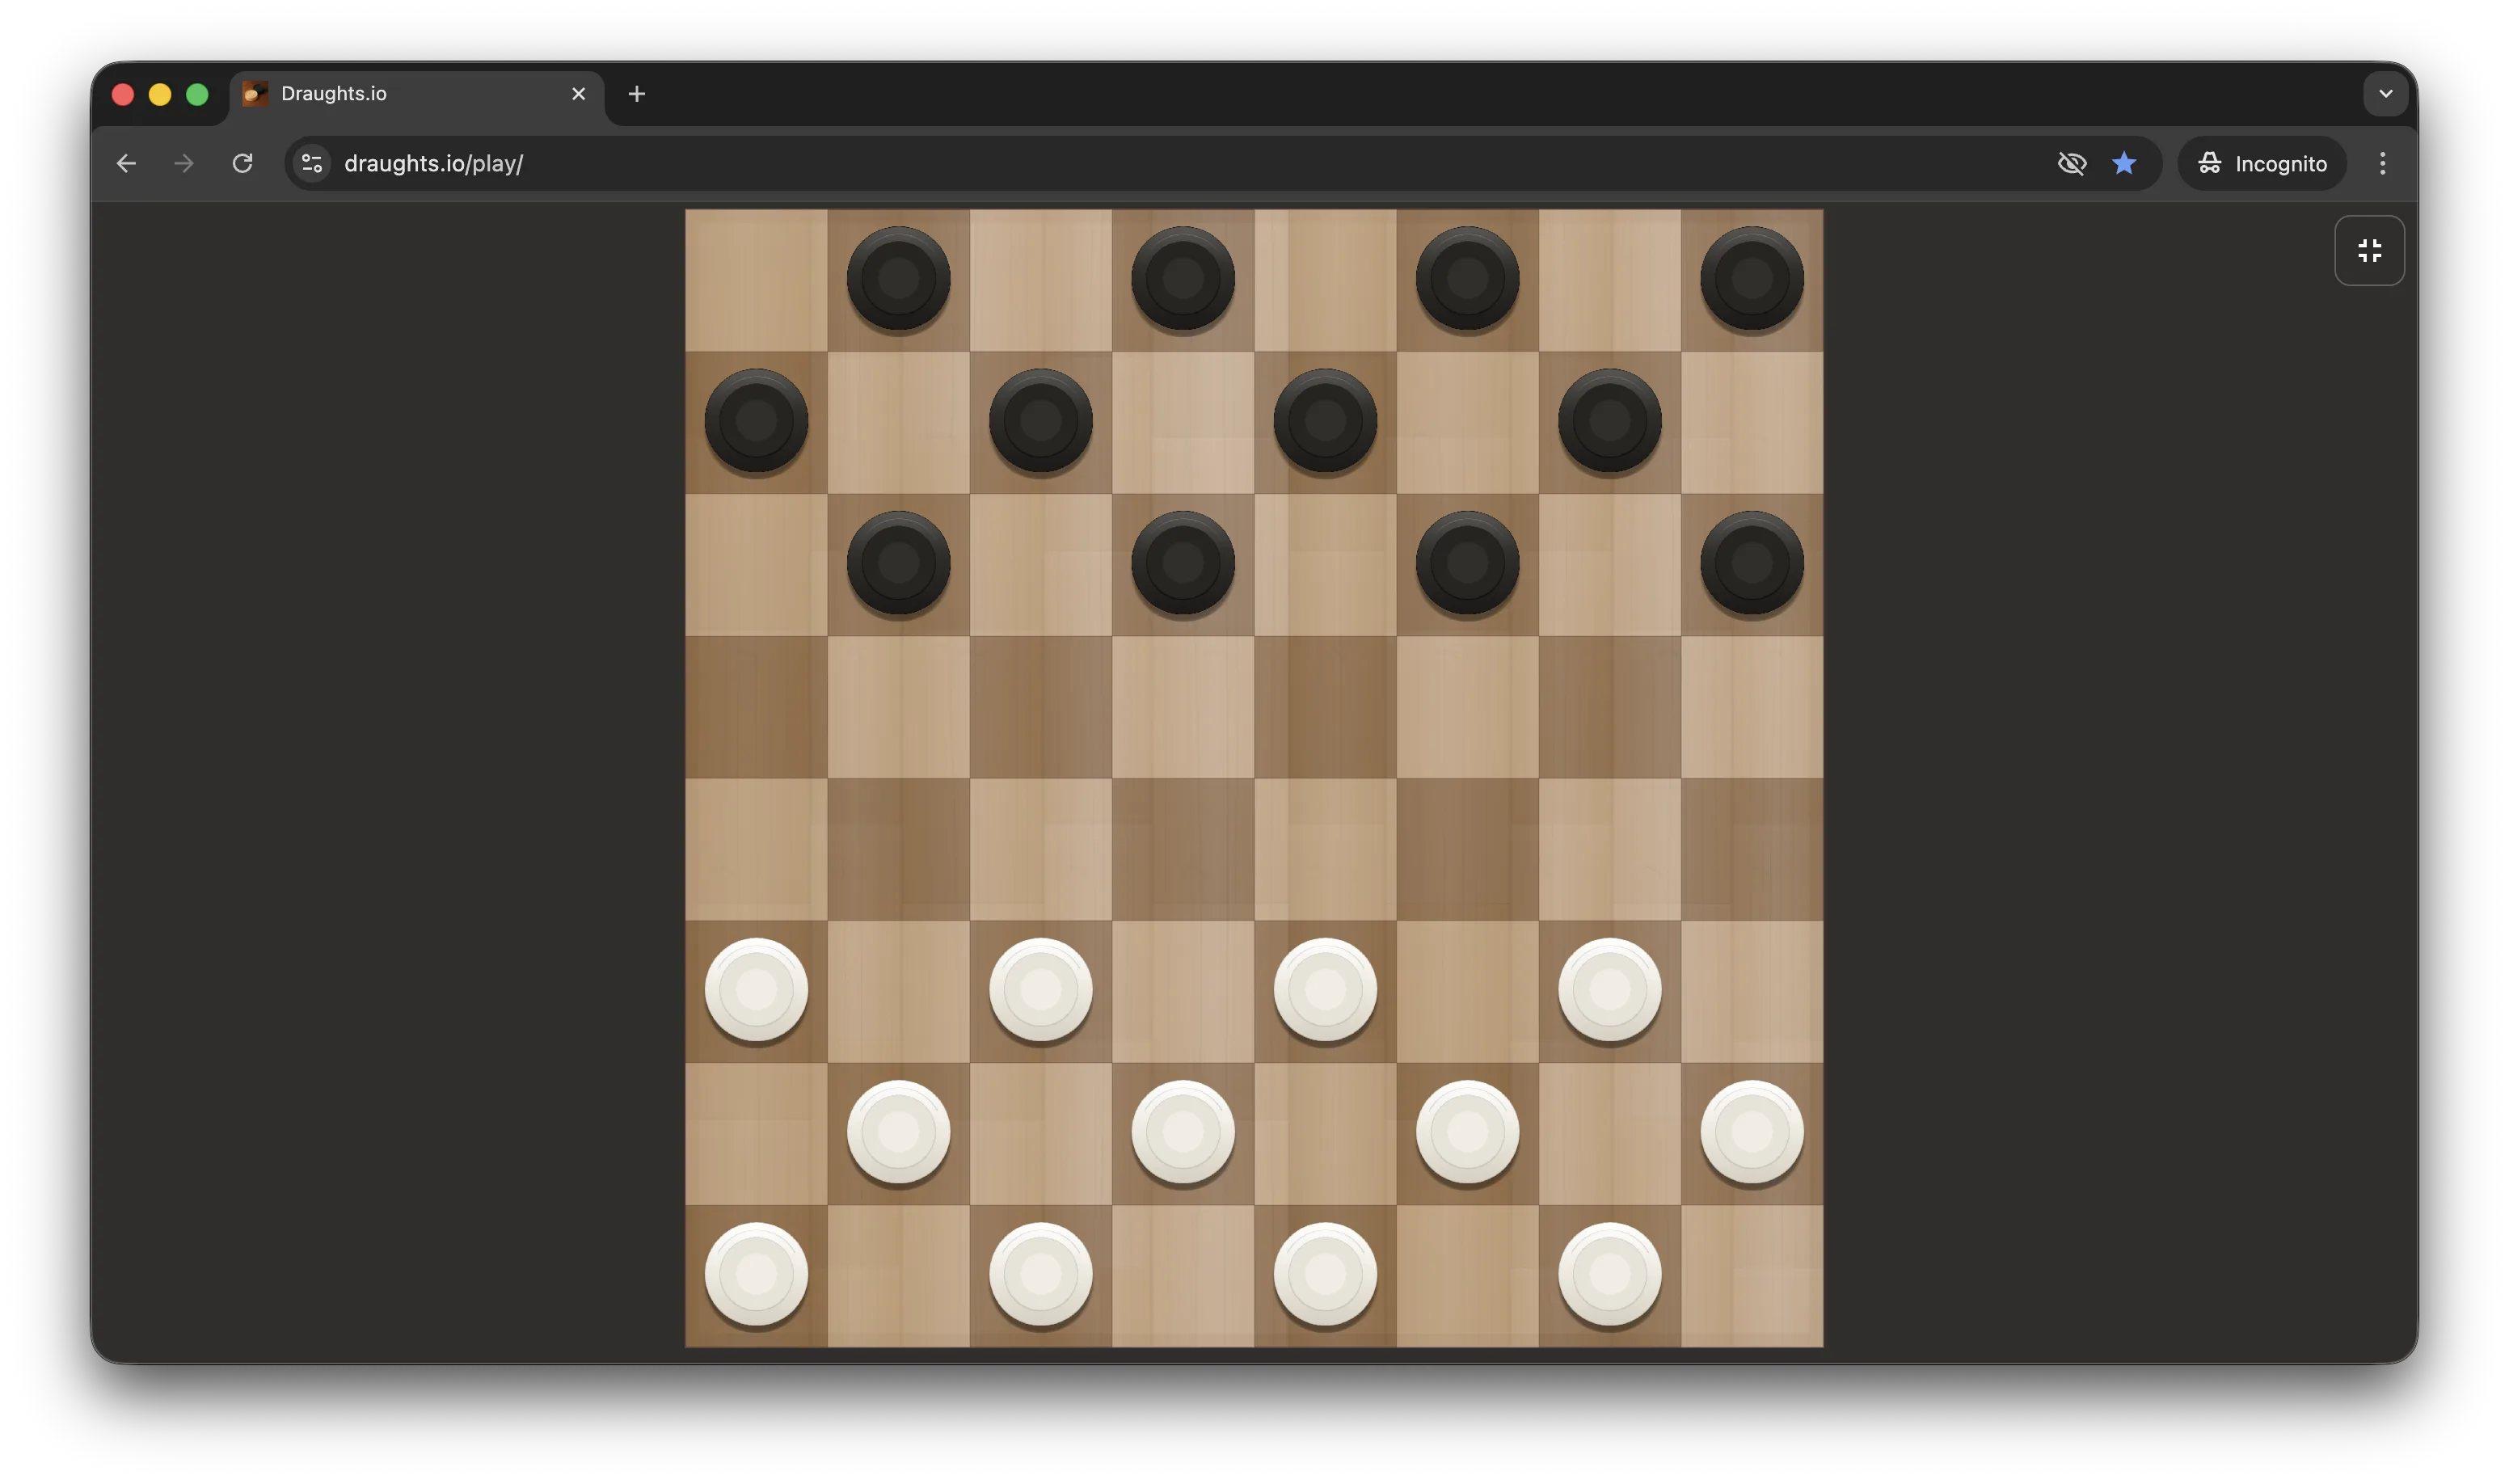Open Chrome's three-dot menu
Image resolution: width=2509 pixels, height=1484 pixels.
click(x=2382, y=163)
